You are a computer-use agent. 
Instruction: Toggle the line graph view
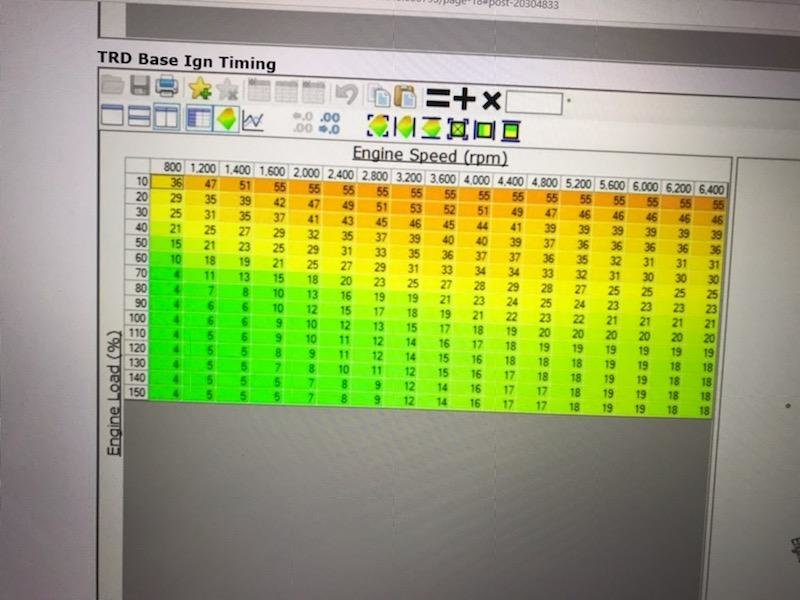click(253, 120)
